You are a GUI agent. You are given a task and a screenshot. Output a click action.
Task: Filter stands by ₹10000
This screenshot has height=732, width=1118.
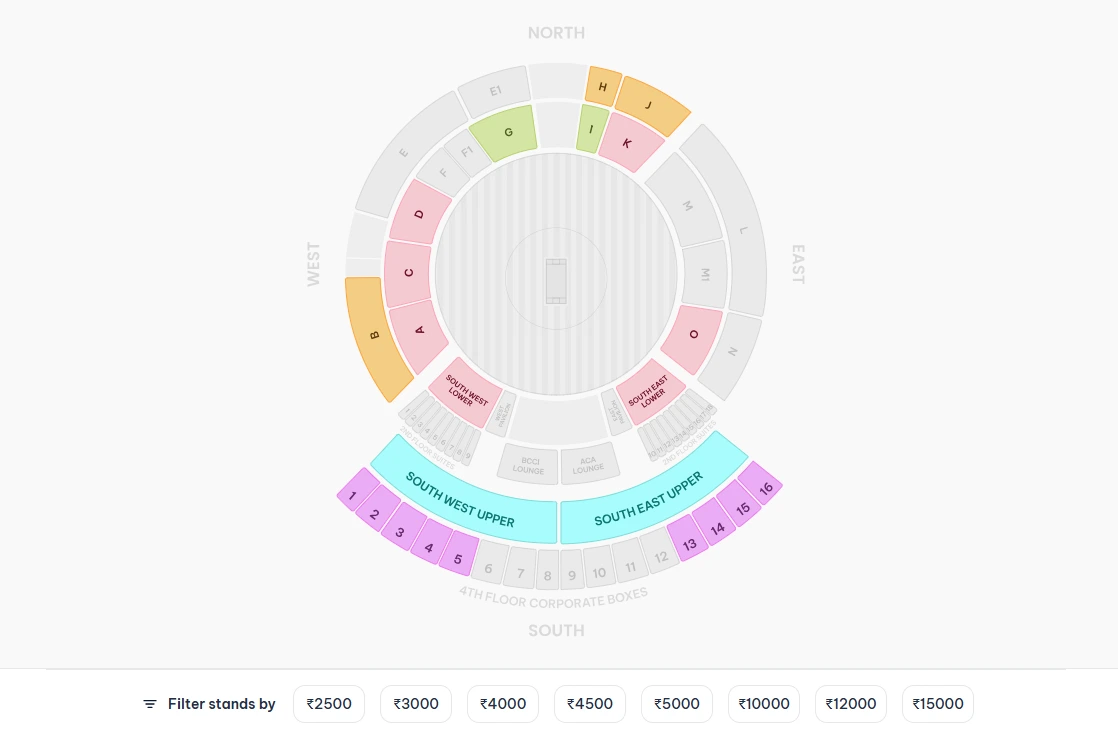coord(764,704)
